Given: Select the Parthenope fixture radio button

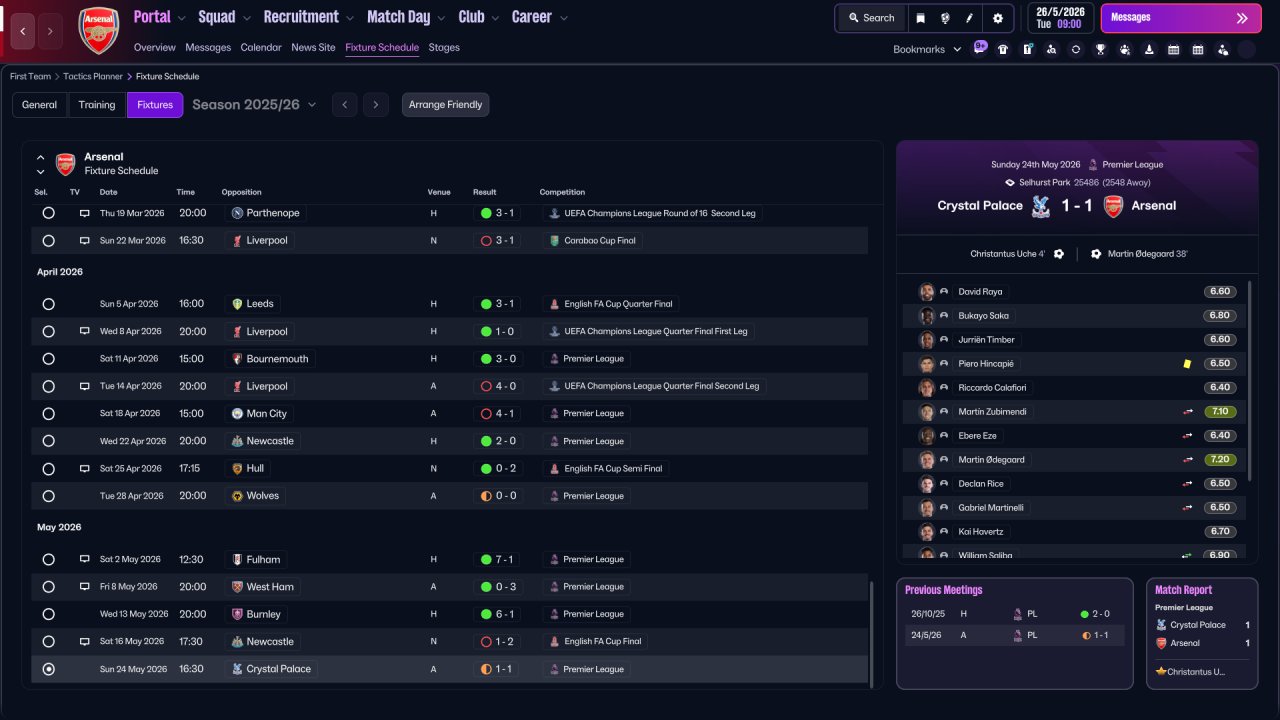Looking at the screenshot, I should coord(48,213).
